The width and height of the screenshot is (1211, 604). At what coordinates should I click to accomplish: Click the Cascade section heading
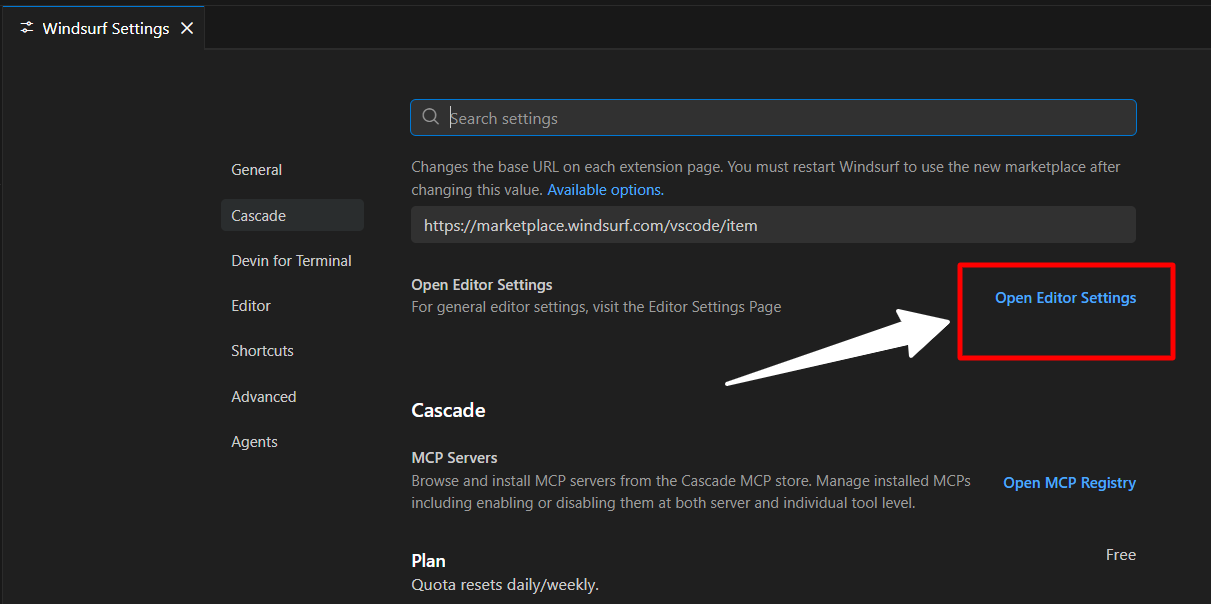coord(448,410)
